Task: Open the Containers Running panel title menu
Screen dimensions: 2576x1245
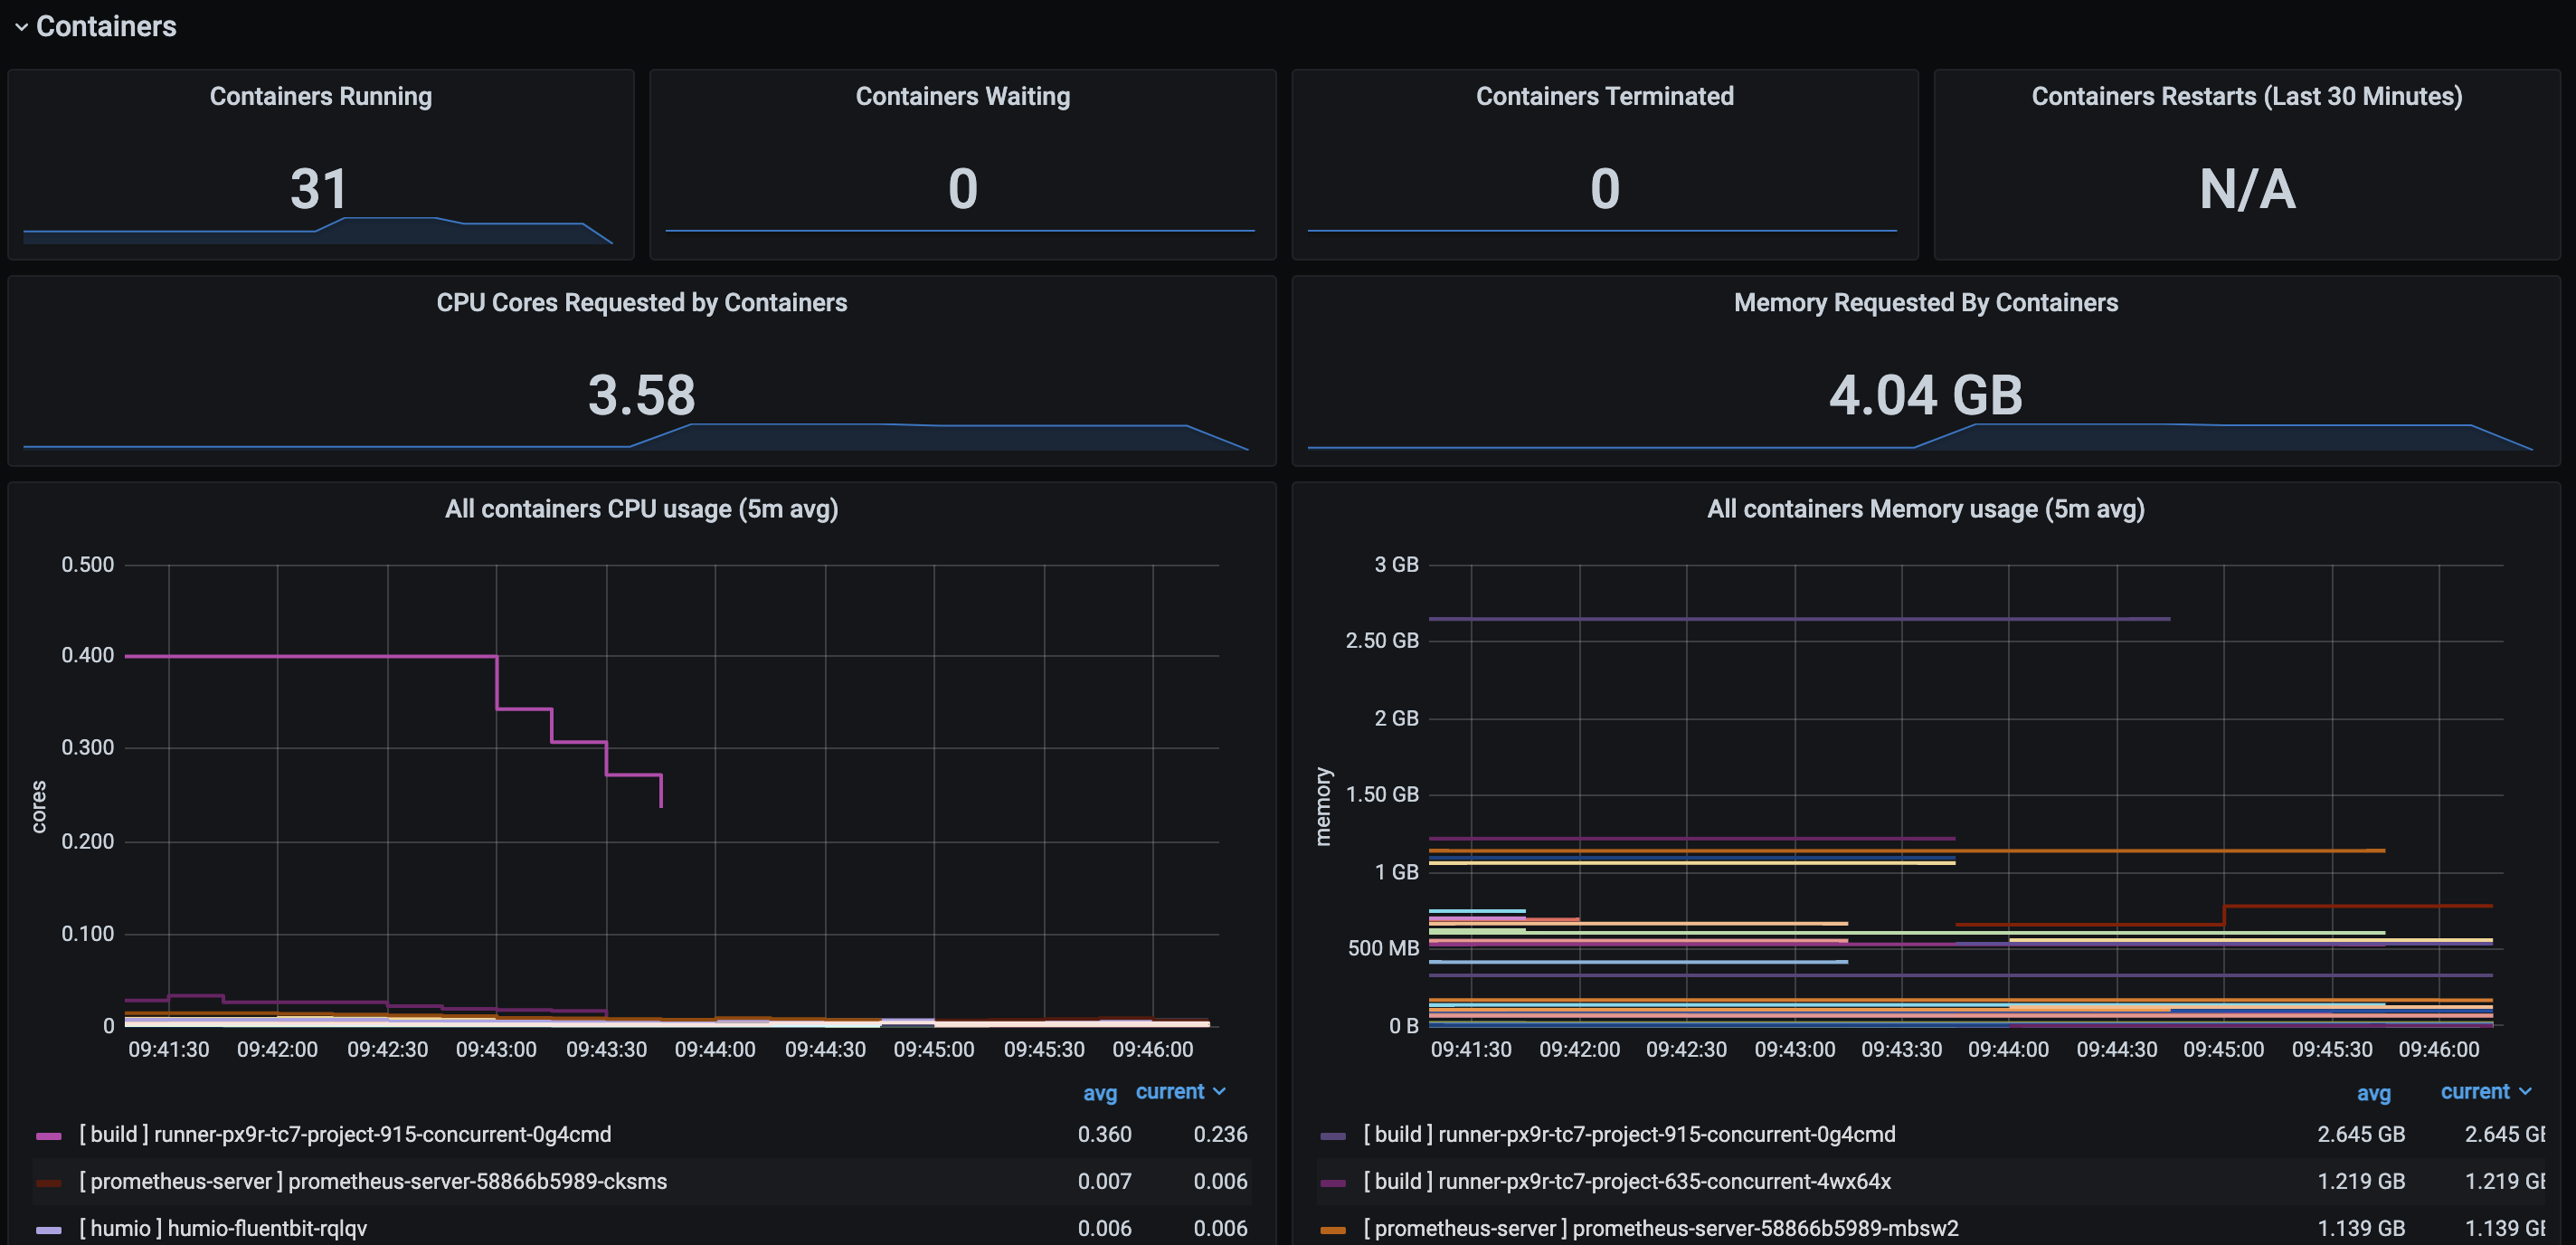Action: [x=320, y=96]
